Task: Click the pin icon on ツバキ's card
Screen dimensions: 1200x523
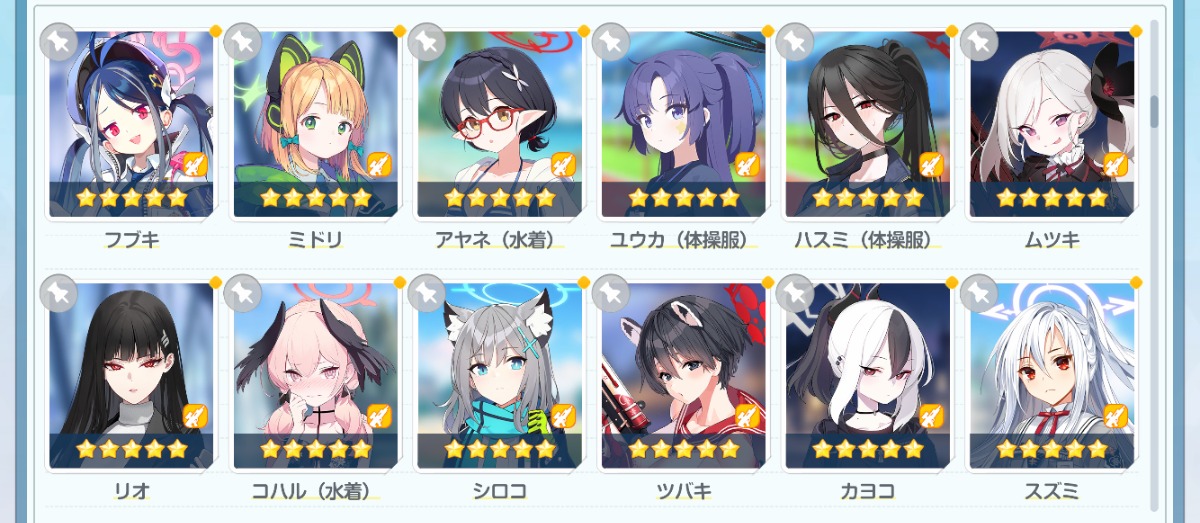Action: point(611,293)
